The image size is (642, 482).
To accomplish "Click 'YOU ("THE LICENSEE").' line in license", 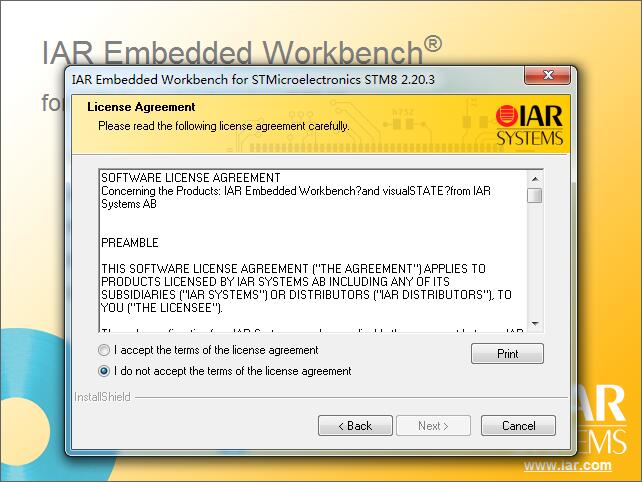I will coord(162,308).
